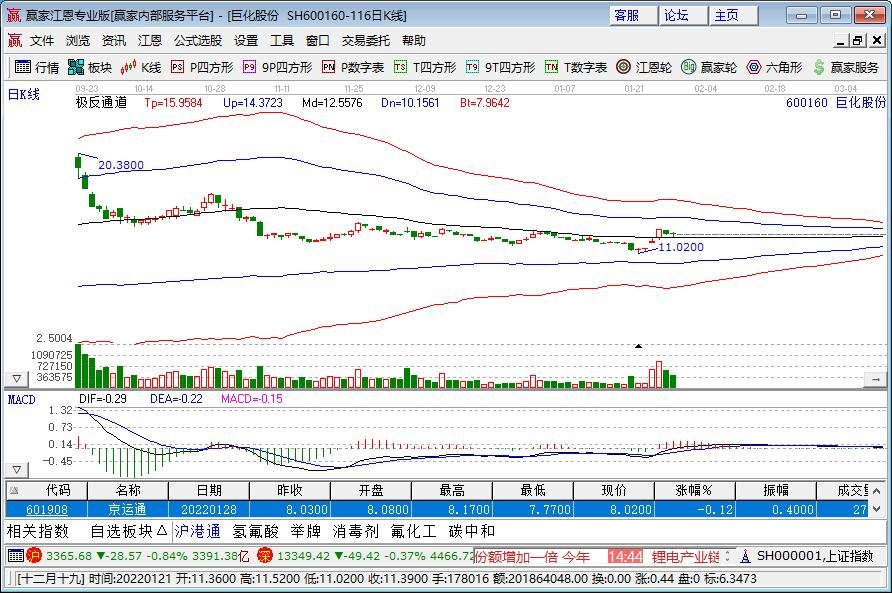Sort by the 涨幅% column header
The width and height of the screenshot is (892, 593).
695,491
